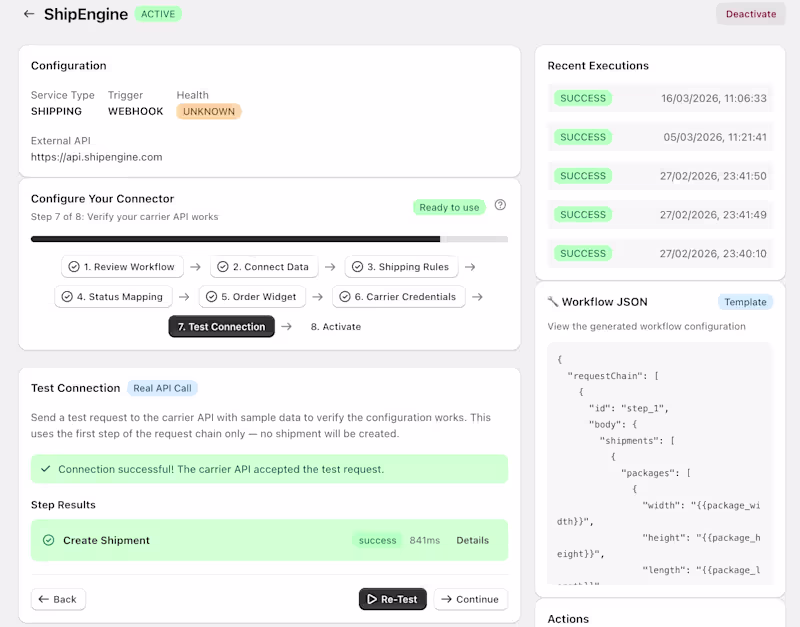
Task: Select step 5 Order Widget
Action: click(253, 297)
